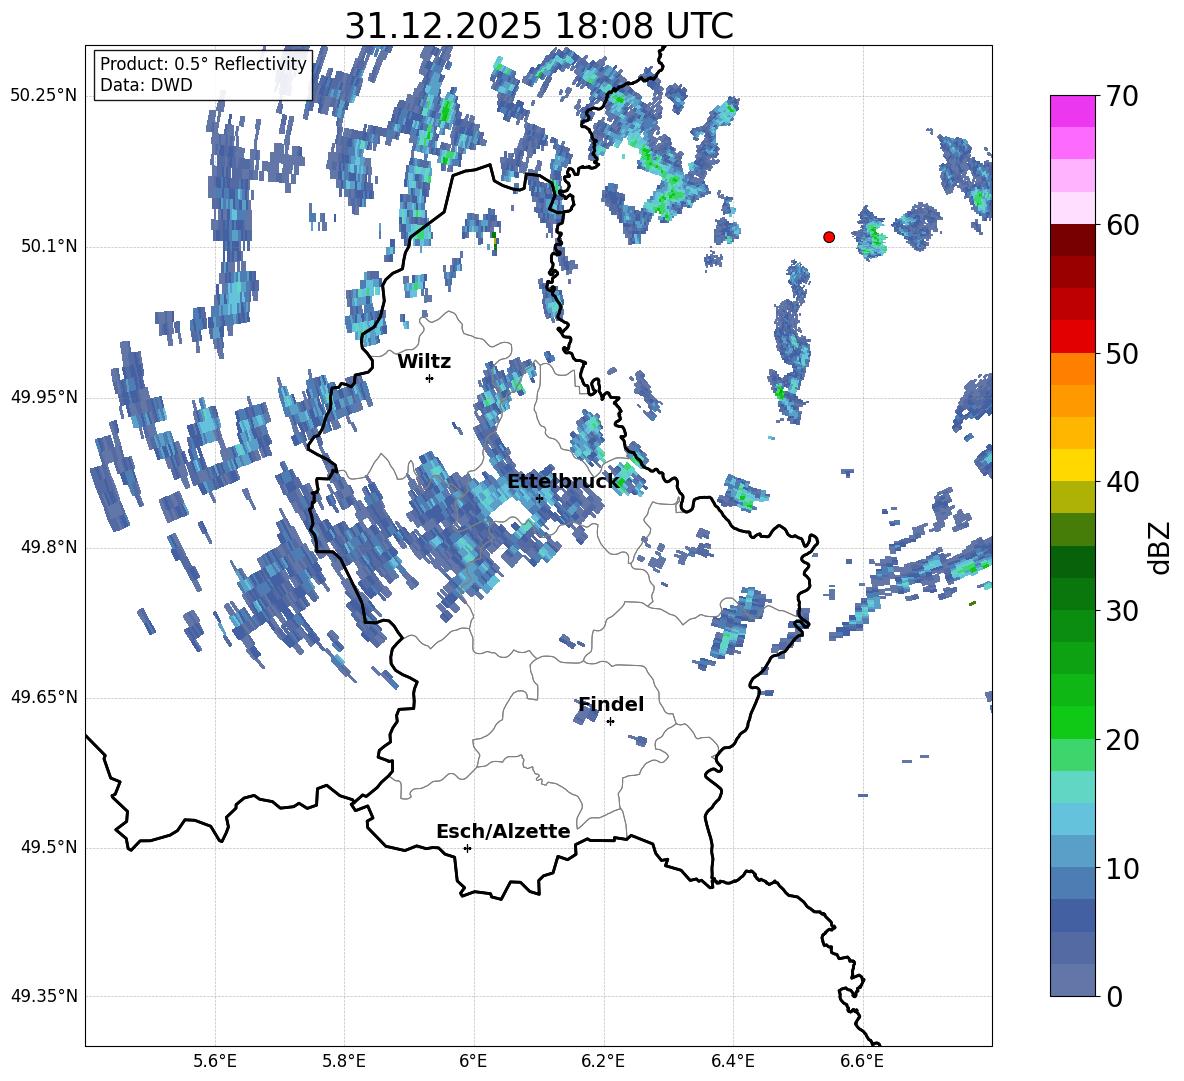Click the yellow colorbar swatch just above 40
1184x1081 pixels.
point(1072,466)
